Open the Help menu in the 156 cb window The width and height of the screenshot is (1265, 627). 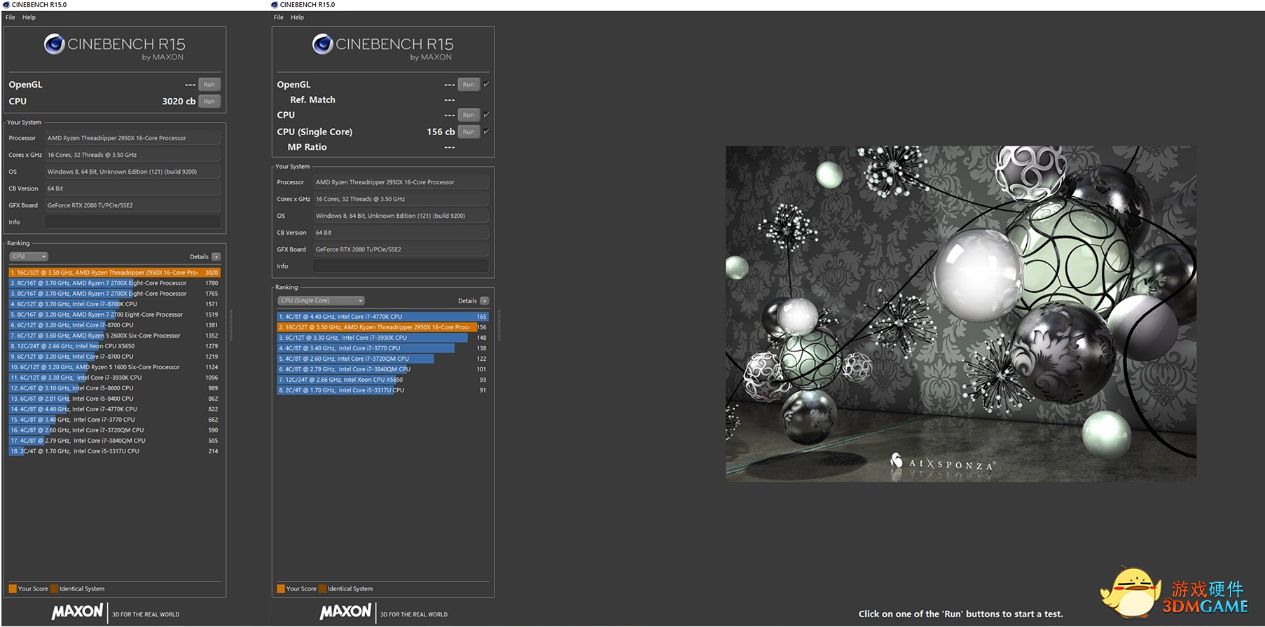(297, 17)
